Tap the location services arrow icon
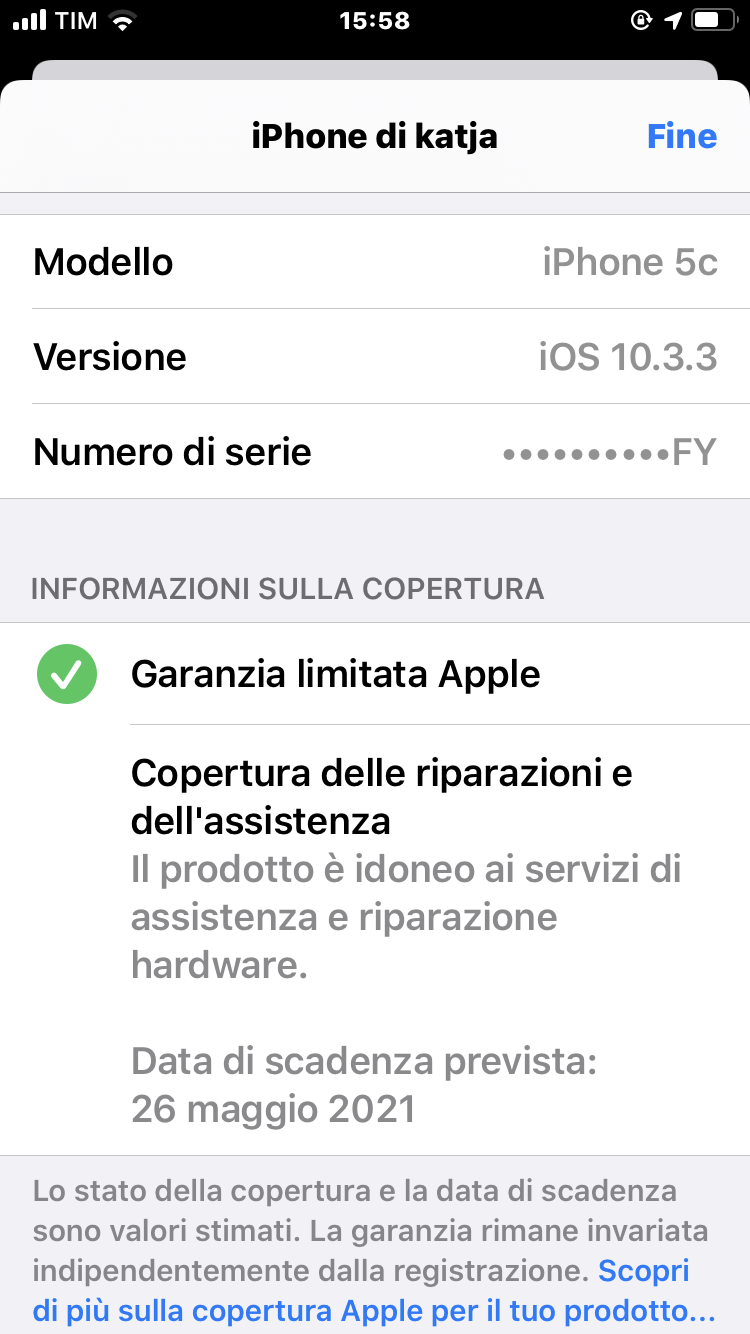This screenshot has width=750, height=1334. point(673,20)
